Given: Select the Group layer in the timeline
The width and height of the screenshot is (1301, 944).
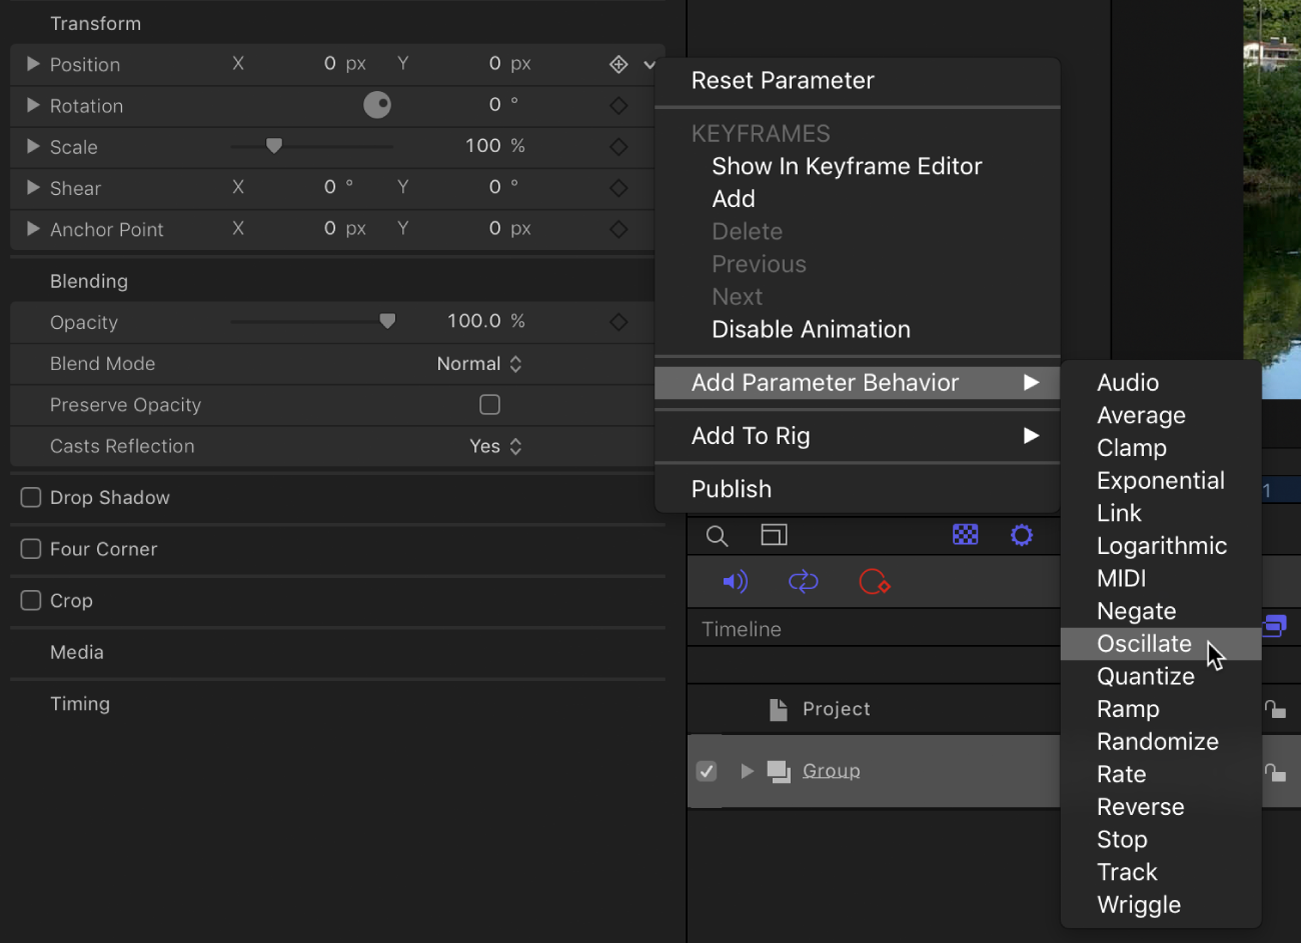Looking at the screenshot, I should 831,770.
